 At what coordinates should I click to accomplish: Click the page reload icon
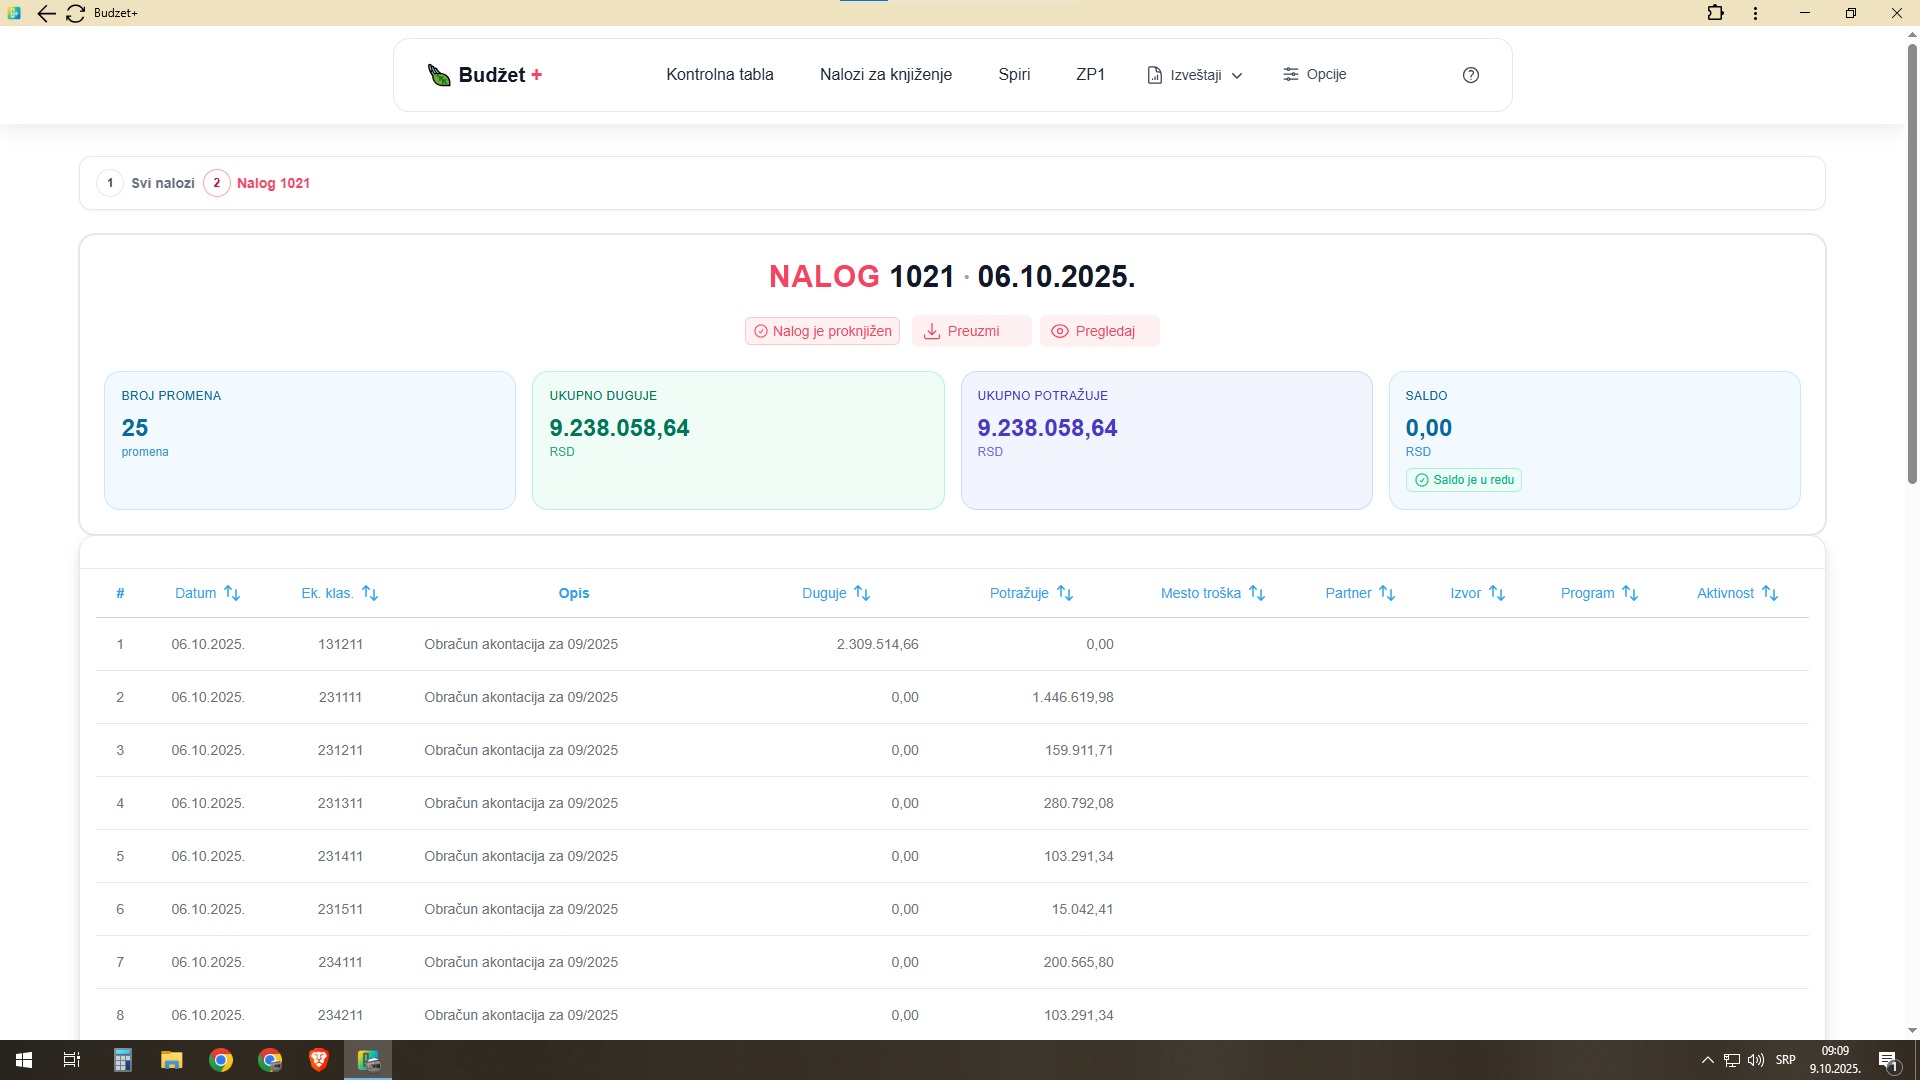(x=75, y=13)
